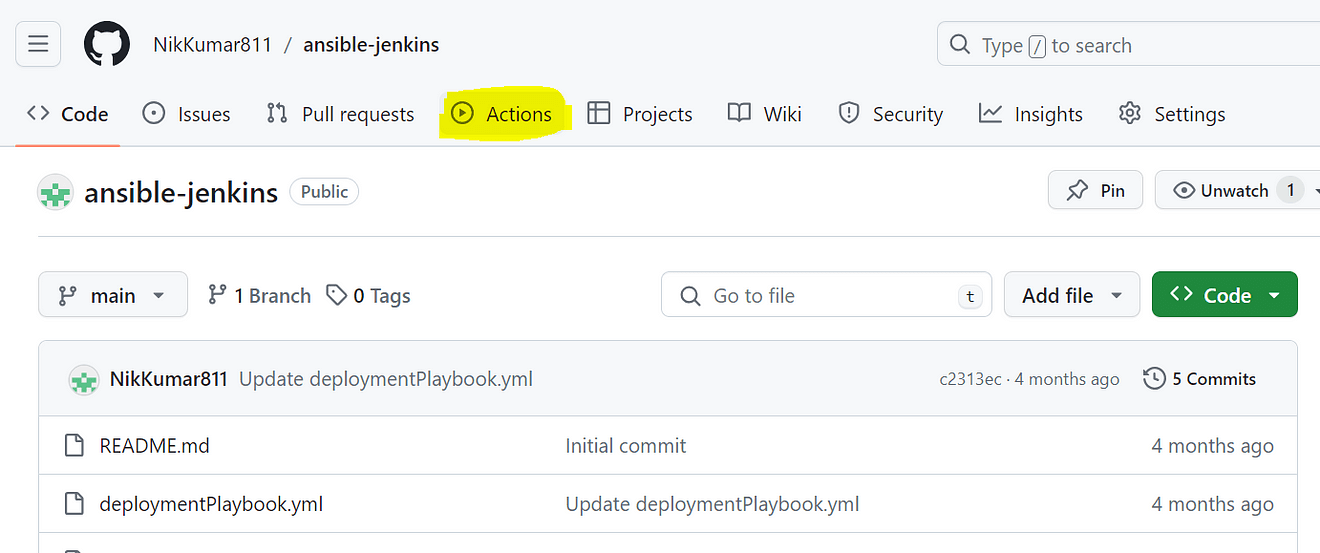Click the Unwatch button
Viewport: 1320px width, 553px height.
[x=1221, y=190]
